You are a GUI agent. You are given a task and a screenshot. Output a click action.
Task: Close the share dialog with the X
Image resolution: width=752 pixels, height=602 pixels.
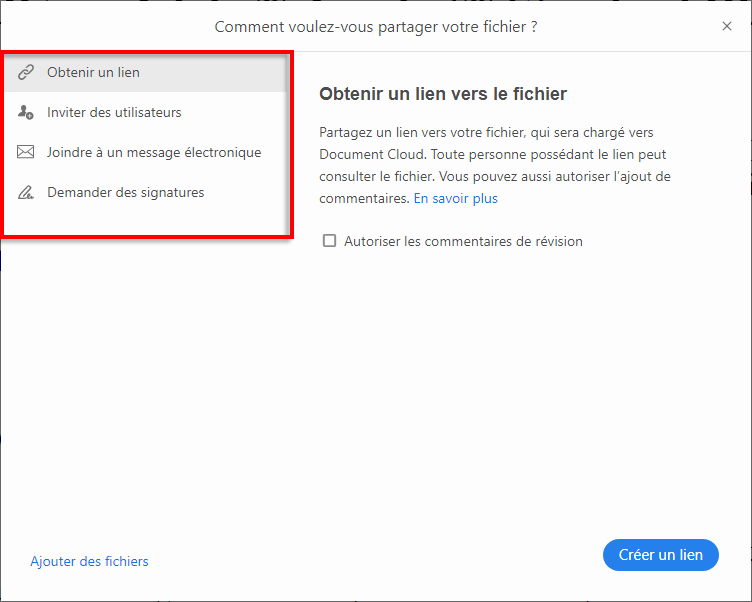tap(727, 27)
